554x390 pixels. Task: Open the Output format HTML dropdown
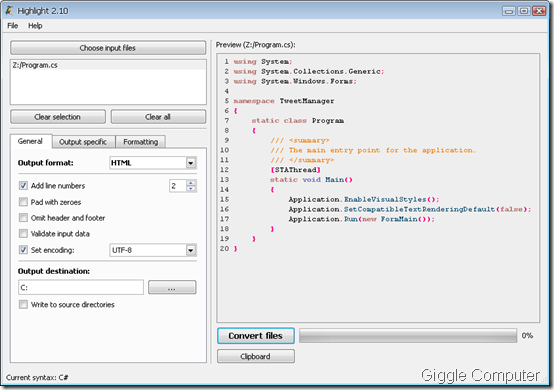[x=153, y=163]
